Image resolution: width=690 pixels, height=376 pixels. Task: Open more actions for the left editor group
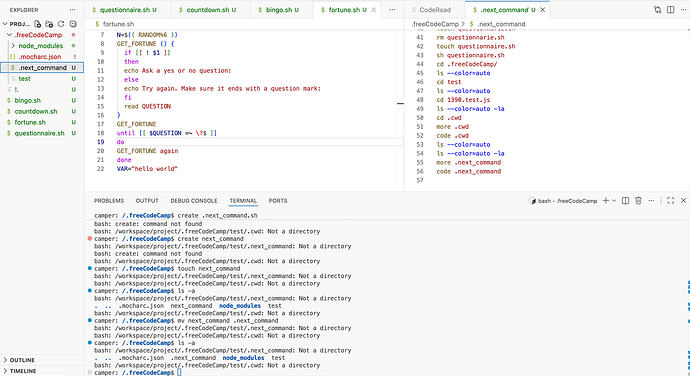tap(392, 10)
